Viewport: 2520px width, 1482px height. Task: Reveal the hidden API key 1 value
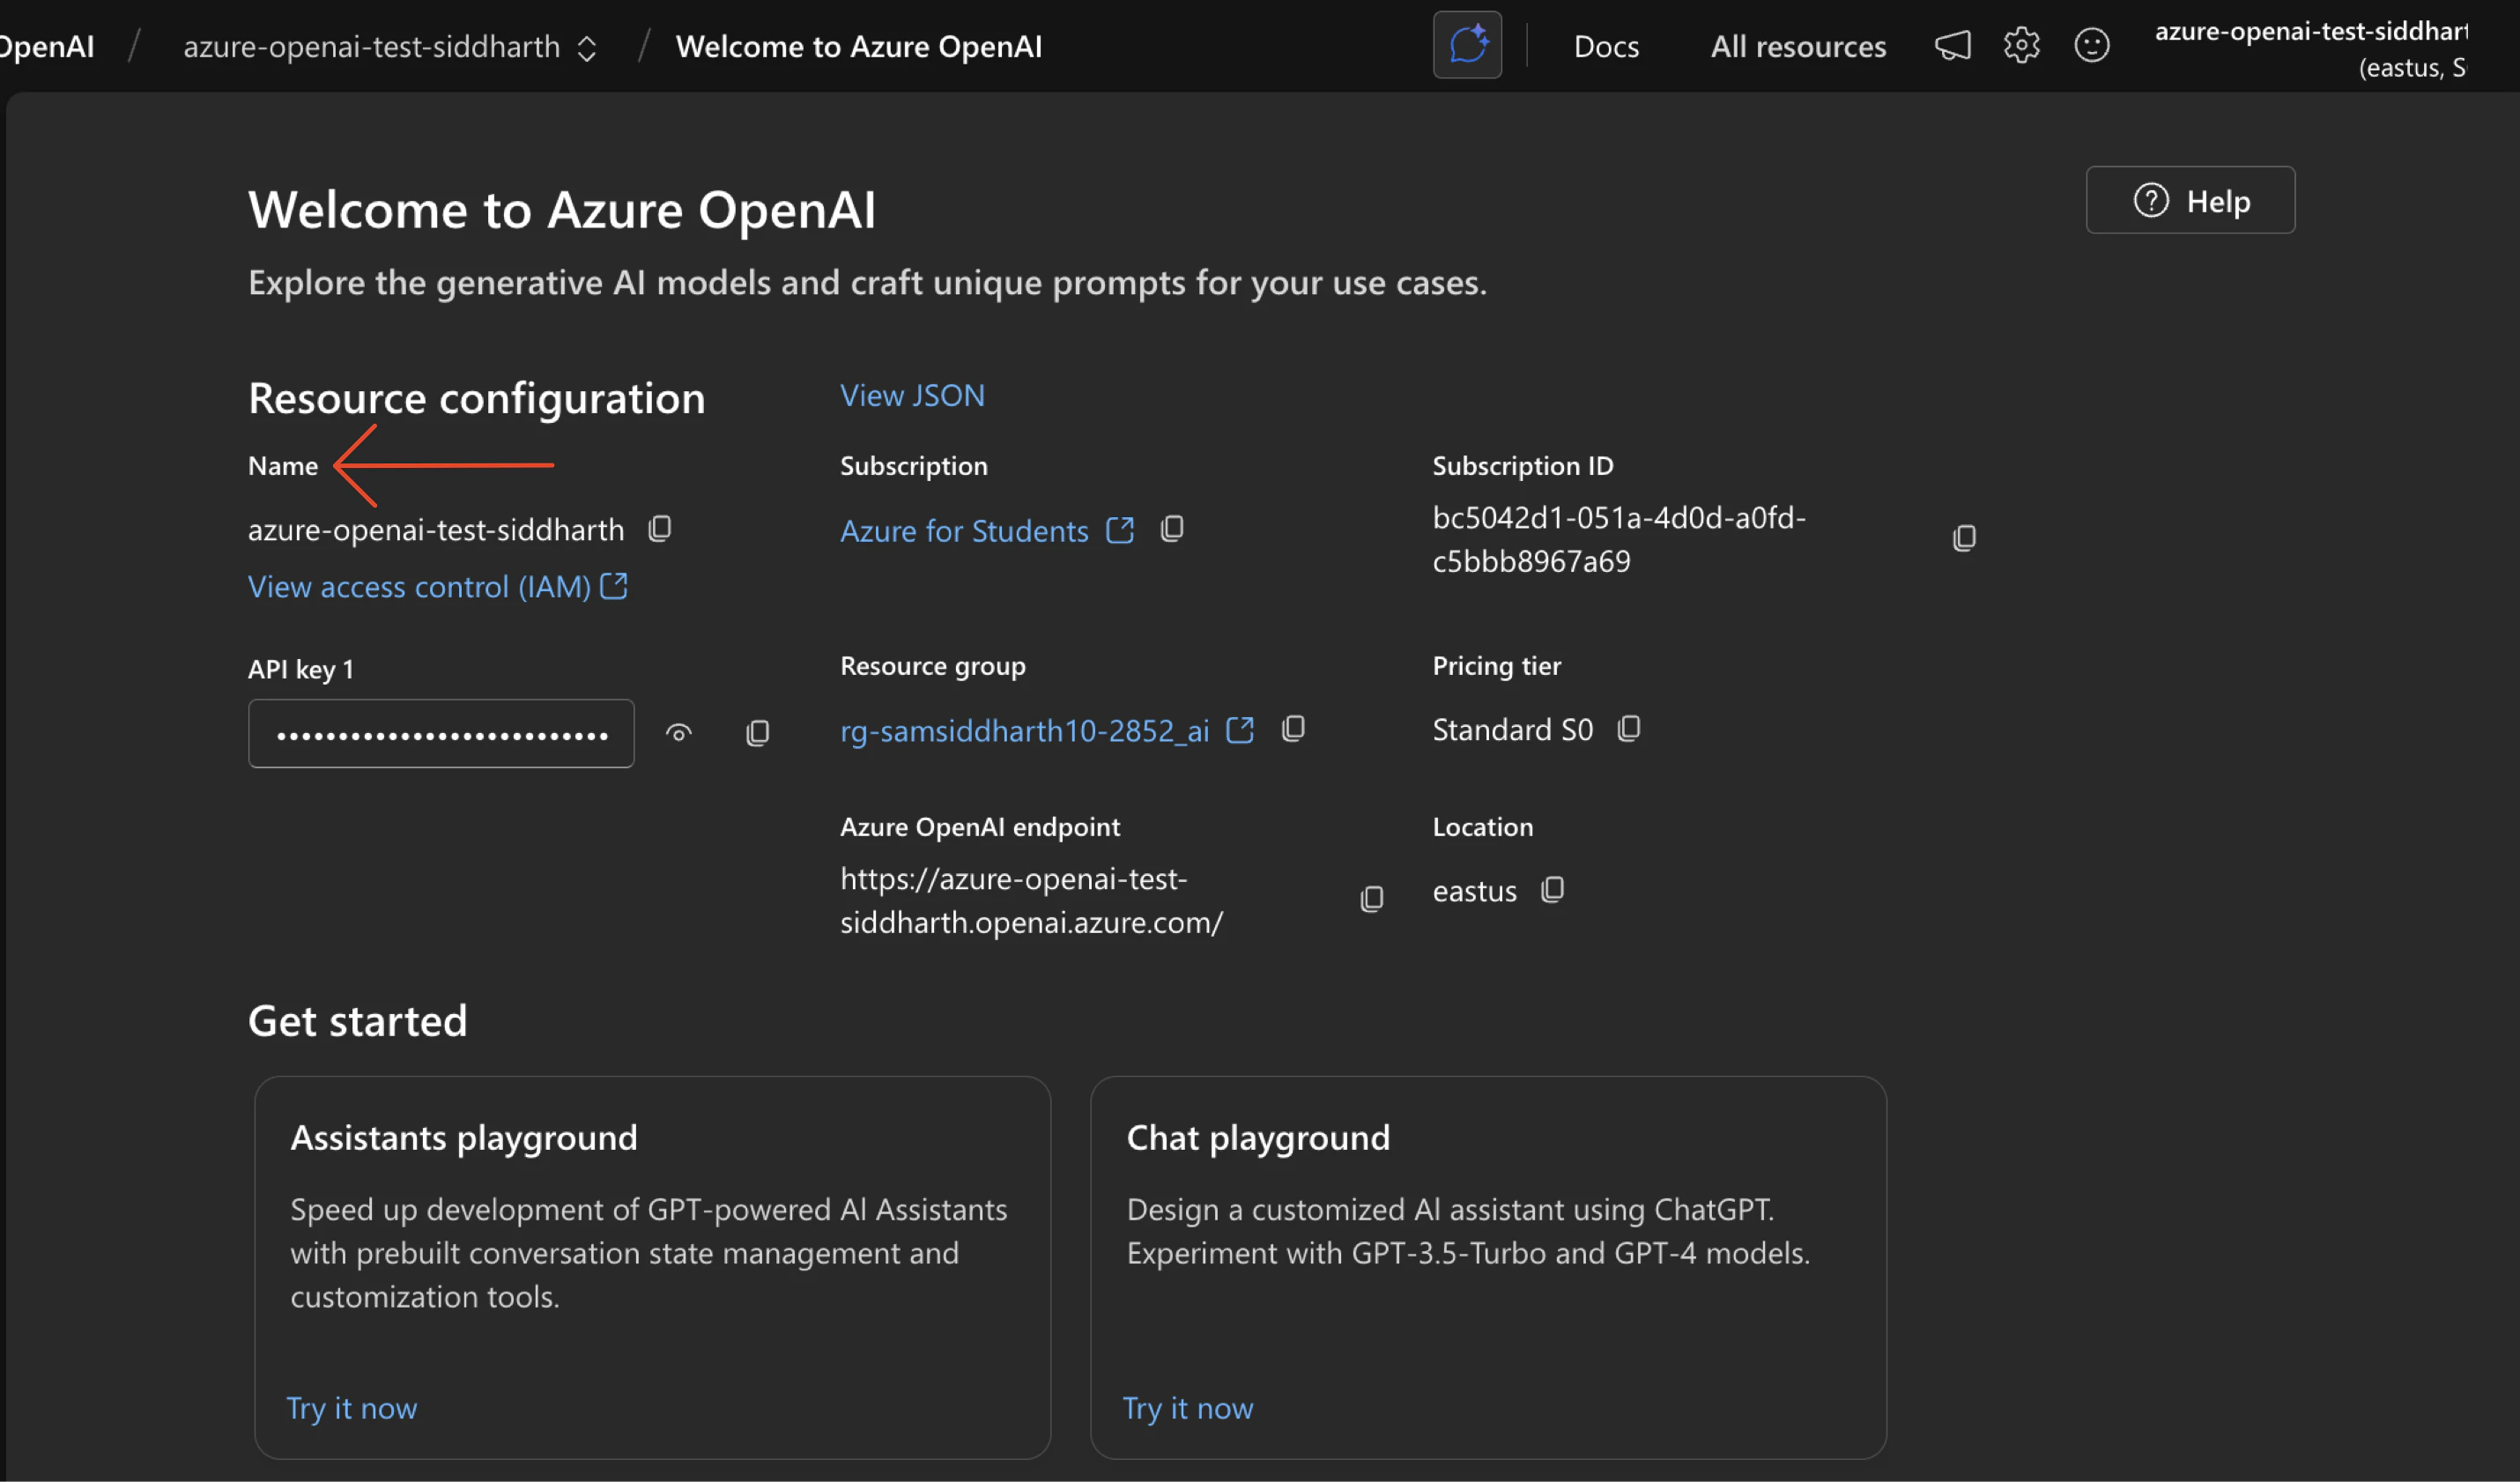[x=679, y=733]
